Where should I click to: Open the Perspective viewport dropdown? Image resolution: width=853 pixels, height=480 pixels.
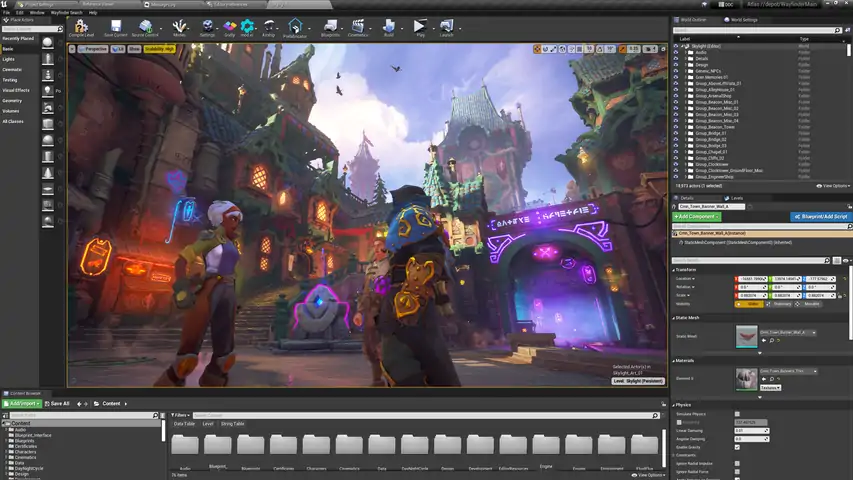click(x=95, y=48)
